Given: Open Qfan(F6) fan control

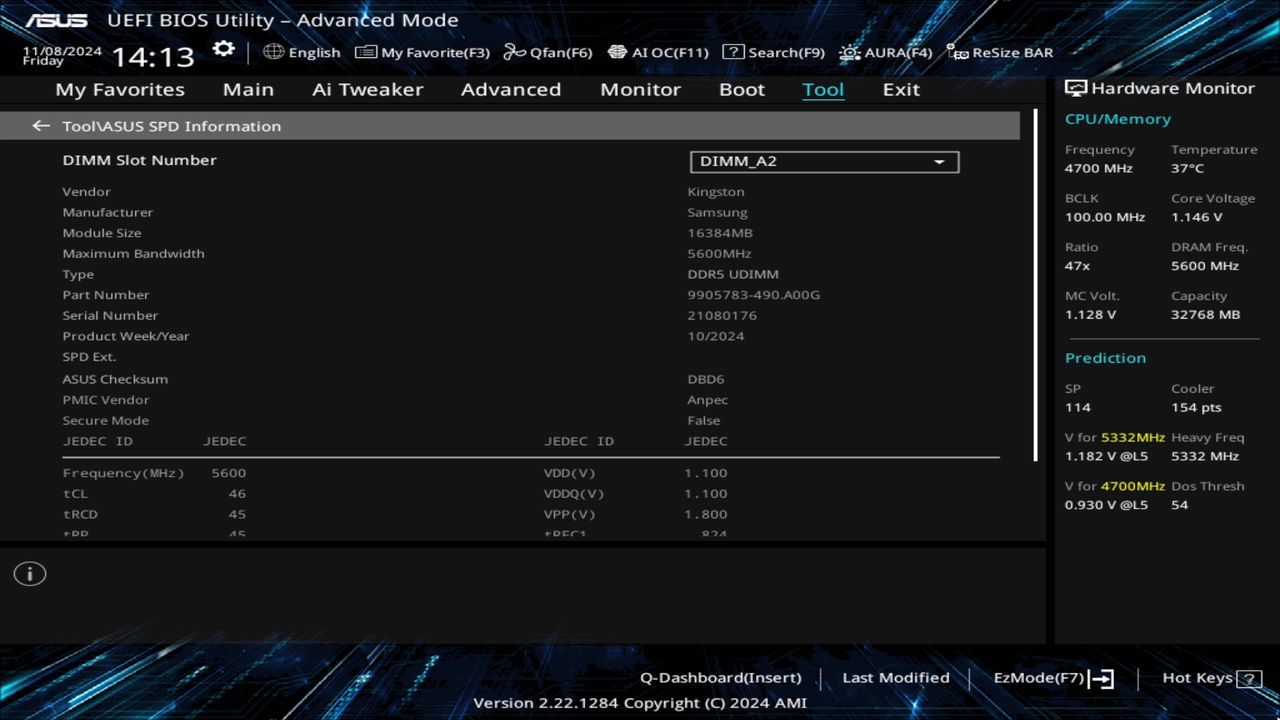Looking at the screenshot, I should pos(548,52).
